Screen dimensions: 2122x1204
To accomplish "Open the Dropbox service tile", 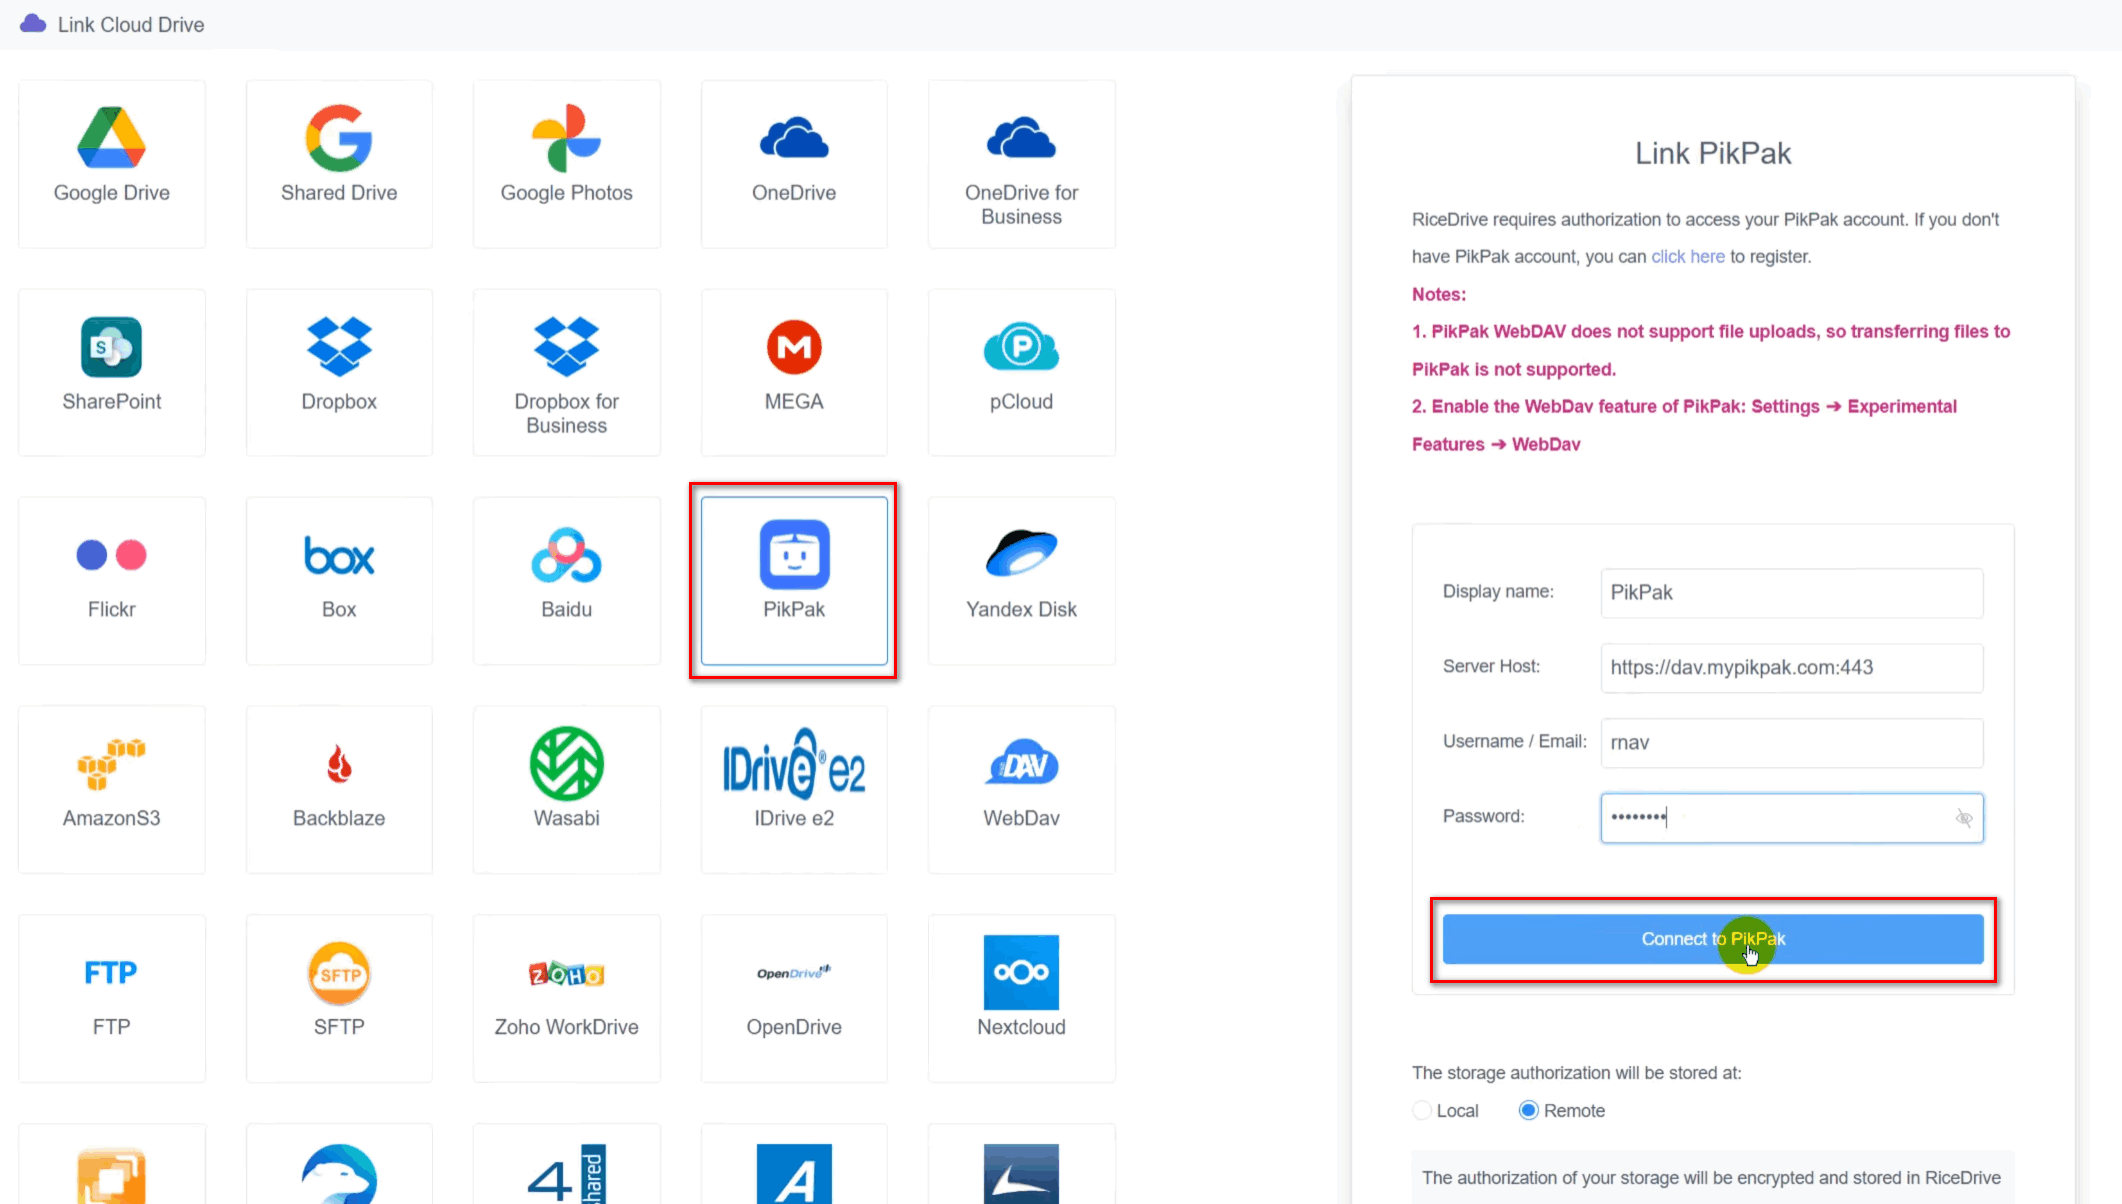I will pyautogui.click(x=339, y=372).
